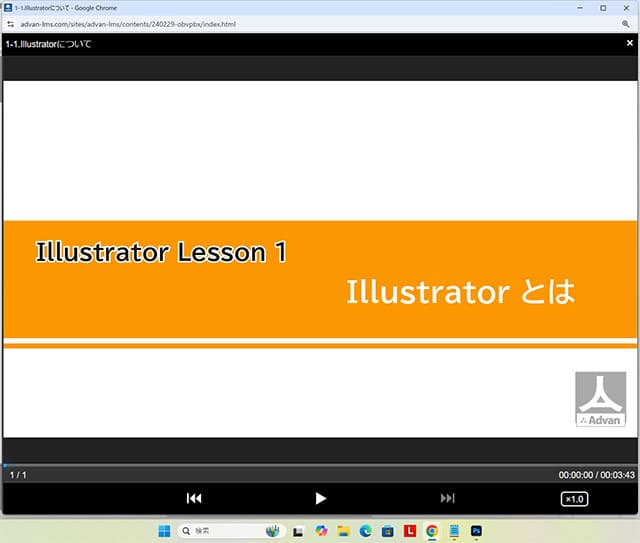This screenshot has width=640, height=543.
Task: Click the Chrome address bar URL
Action: click(x=128, y=24)
